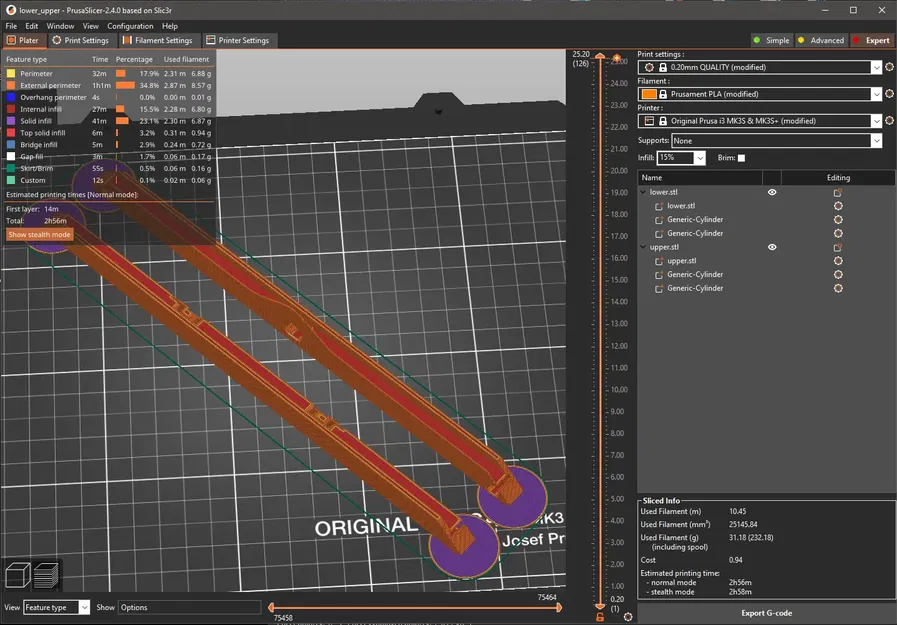897x625 pixels.
Task: Click the gear icon beside the Printer preset
Action: (889, 121)
